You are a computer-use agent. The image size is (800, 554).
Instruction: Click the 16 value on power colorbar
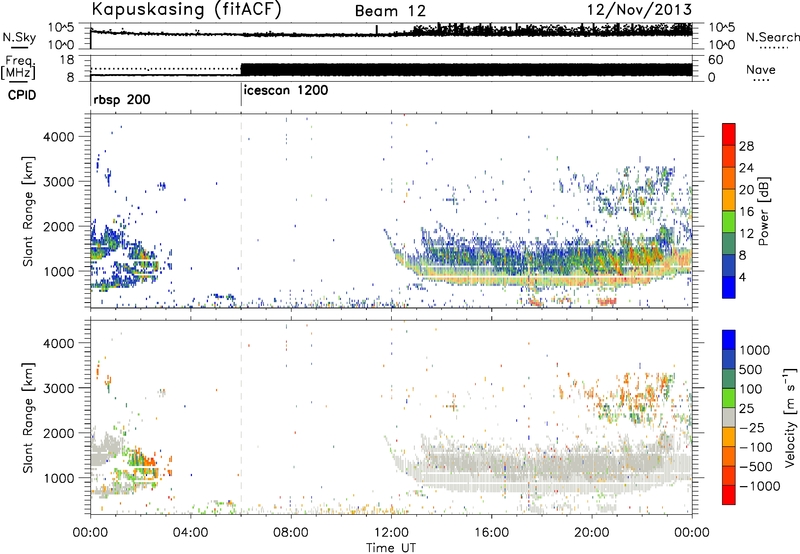(x=746, y=212)
